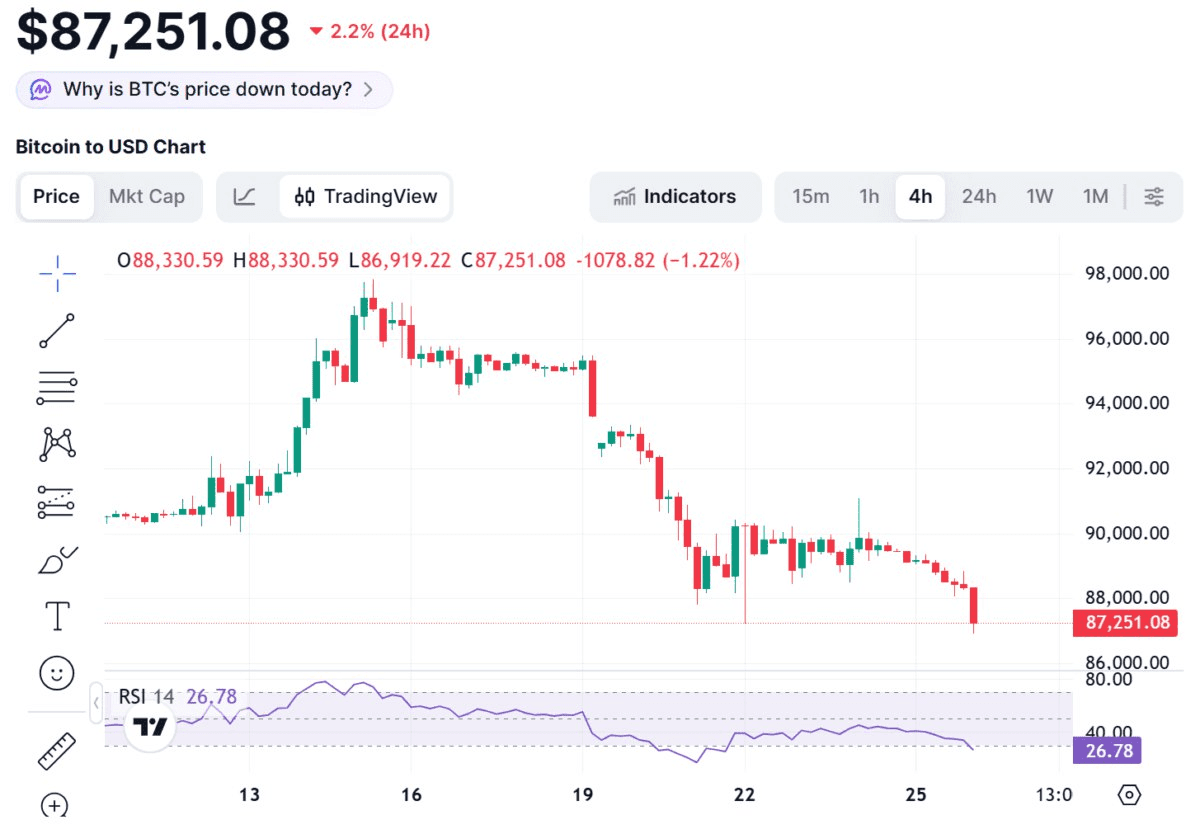Switch to TradingView candlestick chart
Image resolution: width=1200 pixels, height=834 pixels.
pyautogui.click(x=366, y=197)
